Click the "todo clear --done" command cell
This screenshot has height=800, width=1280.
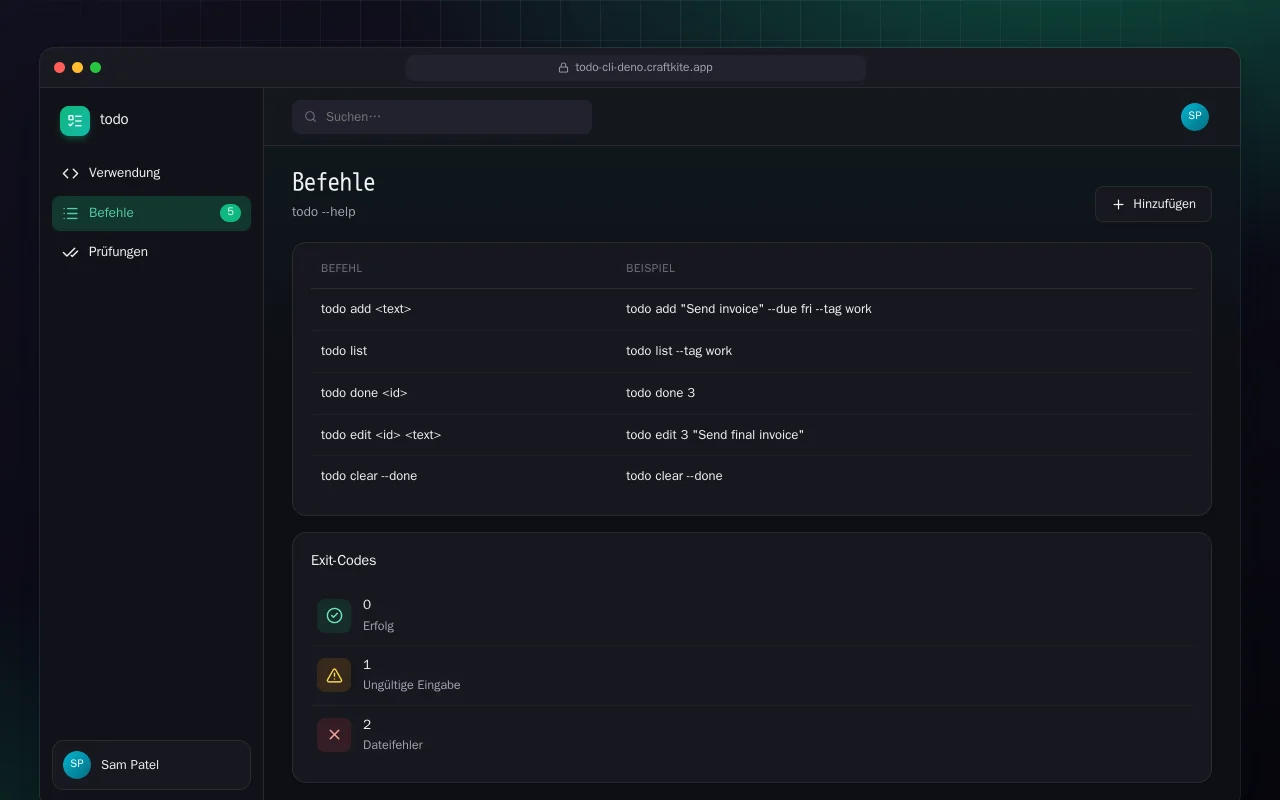tap(369, 476)
